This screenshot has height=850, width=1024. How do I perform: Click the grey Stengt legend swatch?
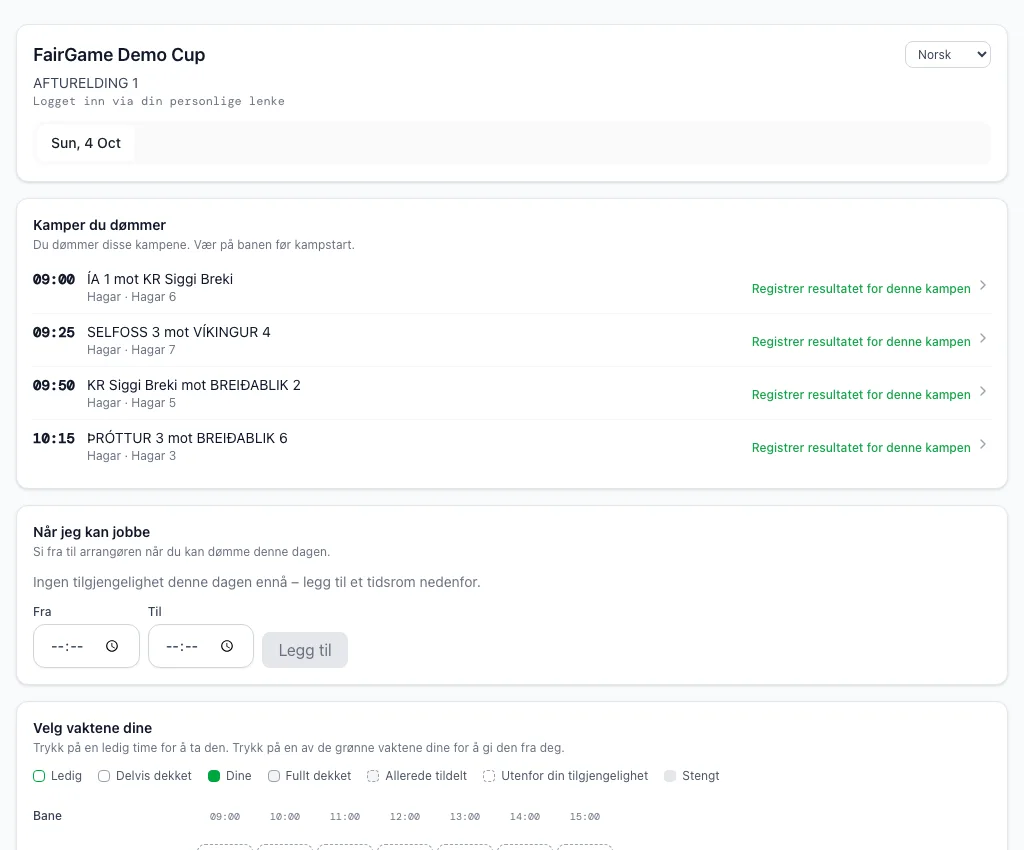coord(670,776)
